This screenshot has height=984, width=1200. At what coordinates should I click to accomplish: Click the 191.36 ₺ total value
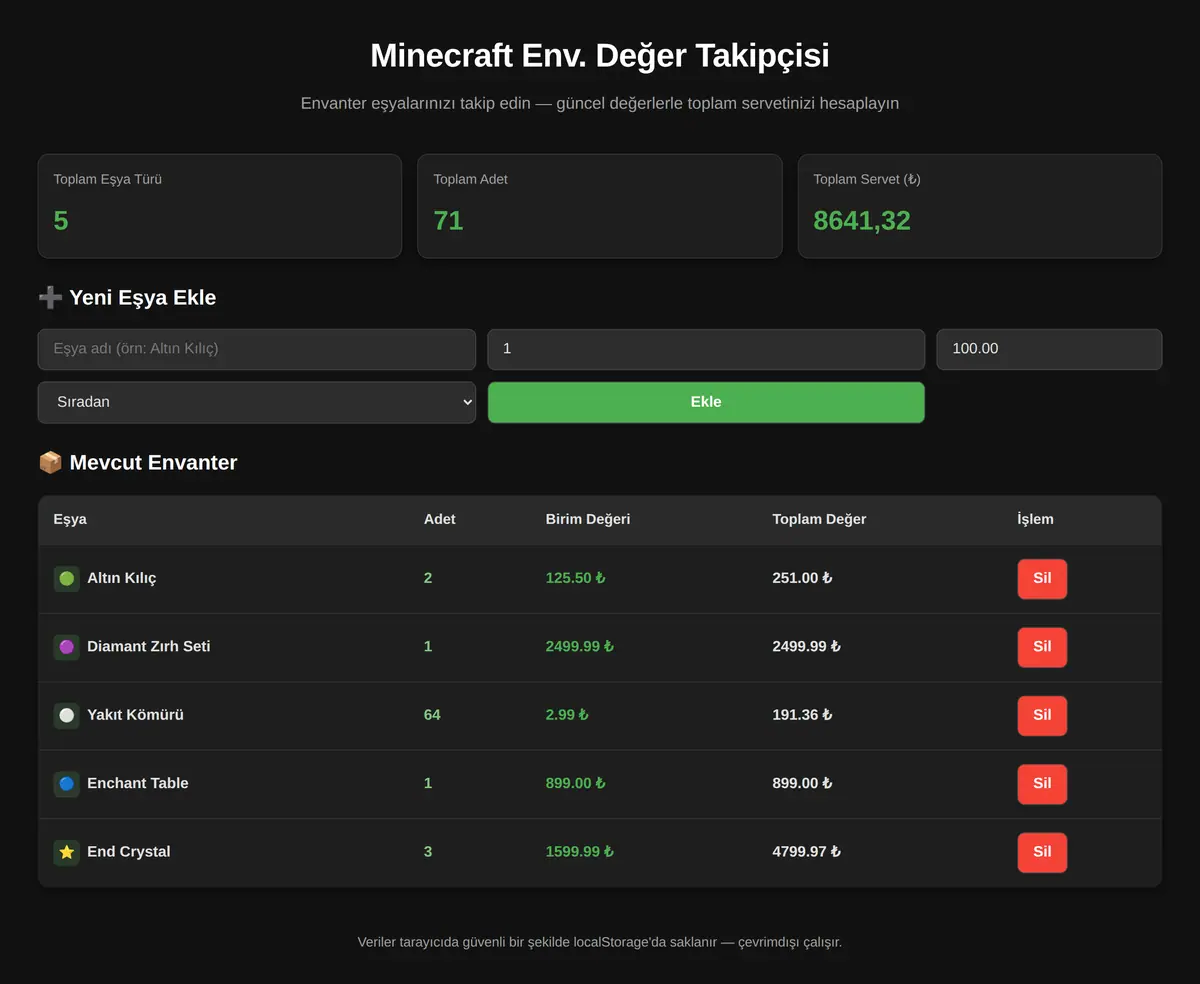coord(802,715)
